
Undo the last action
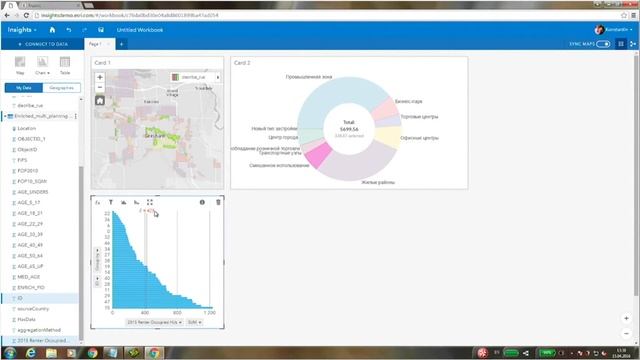(69, 30)
